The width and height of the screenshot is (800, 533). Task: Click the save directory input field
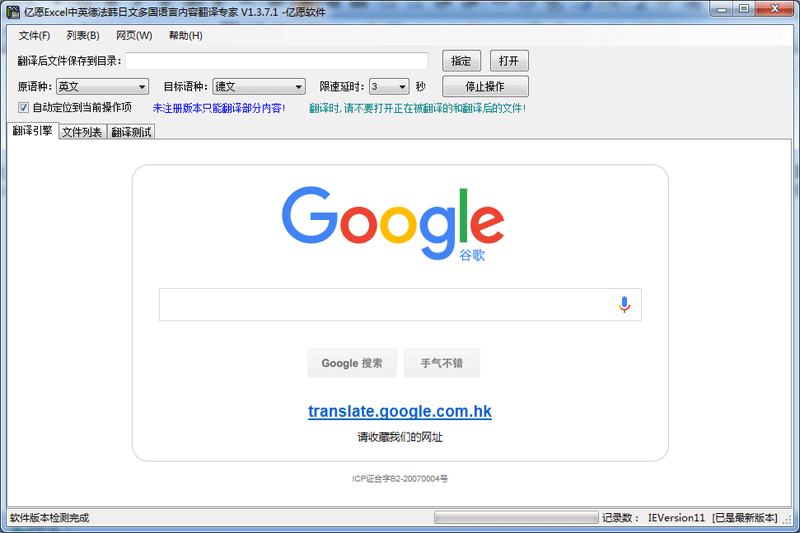pos(277,61)
